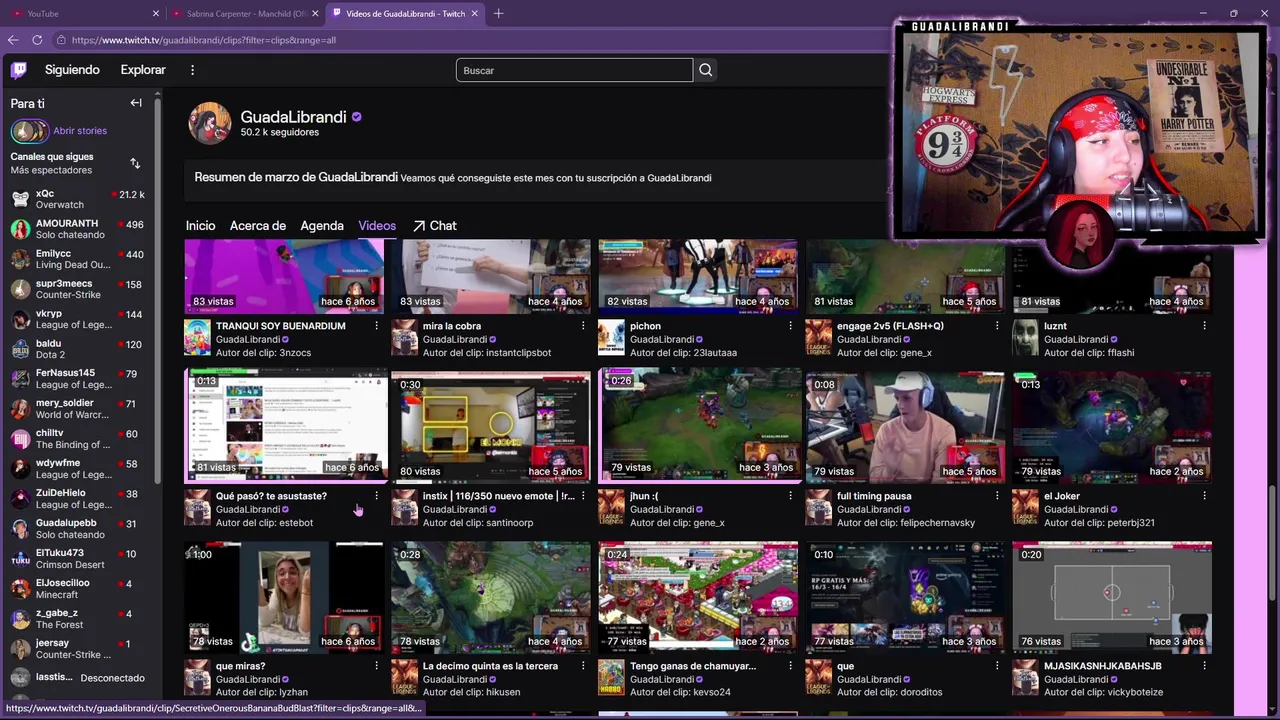Image resolution: width=1280 pixels, height=720 pixels.
Task: Play clip thumbnail Qué pasó? te asustaste?
Action: point(284,425)
